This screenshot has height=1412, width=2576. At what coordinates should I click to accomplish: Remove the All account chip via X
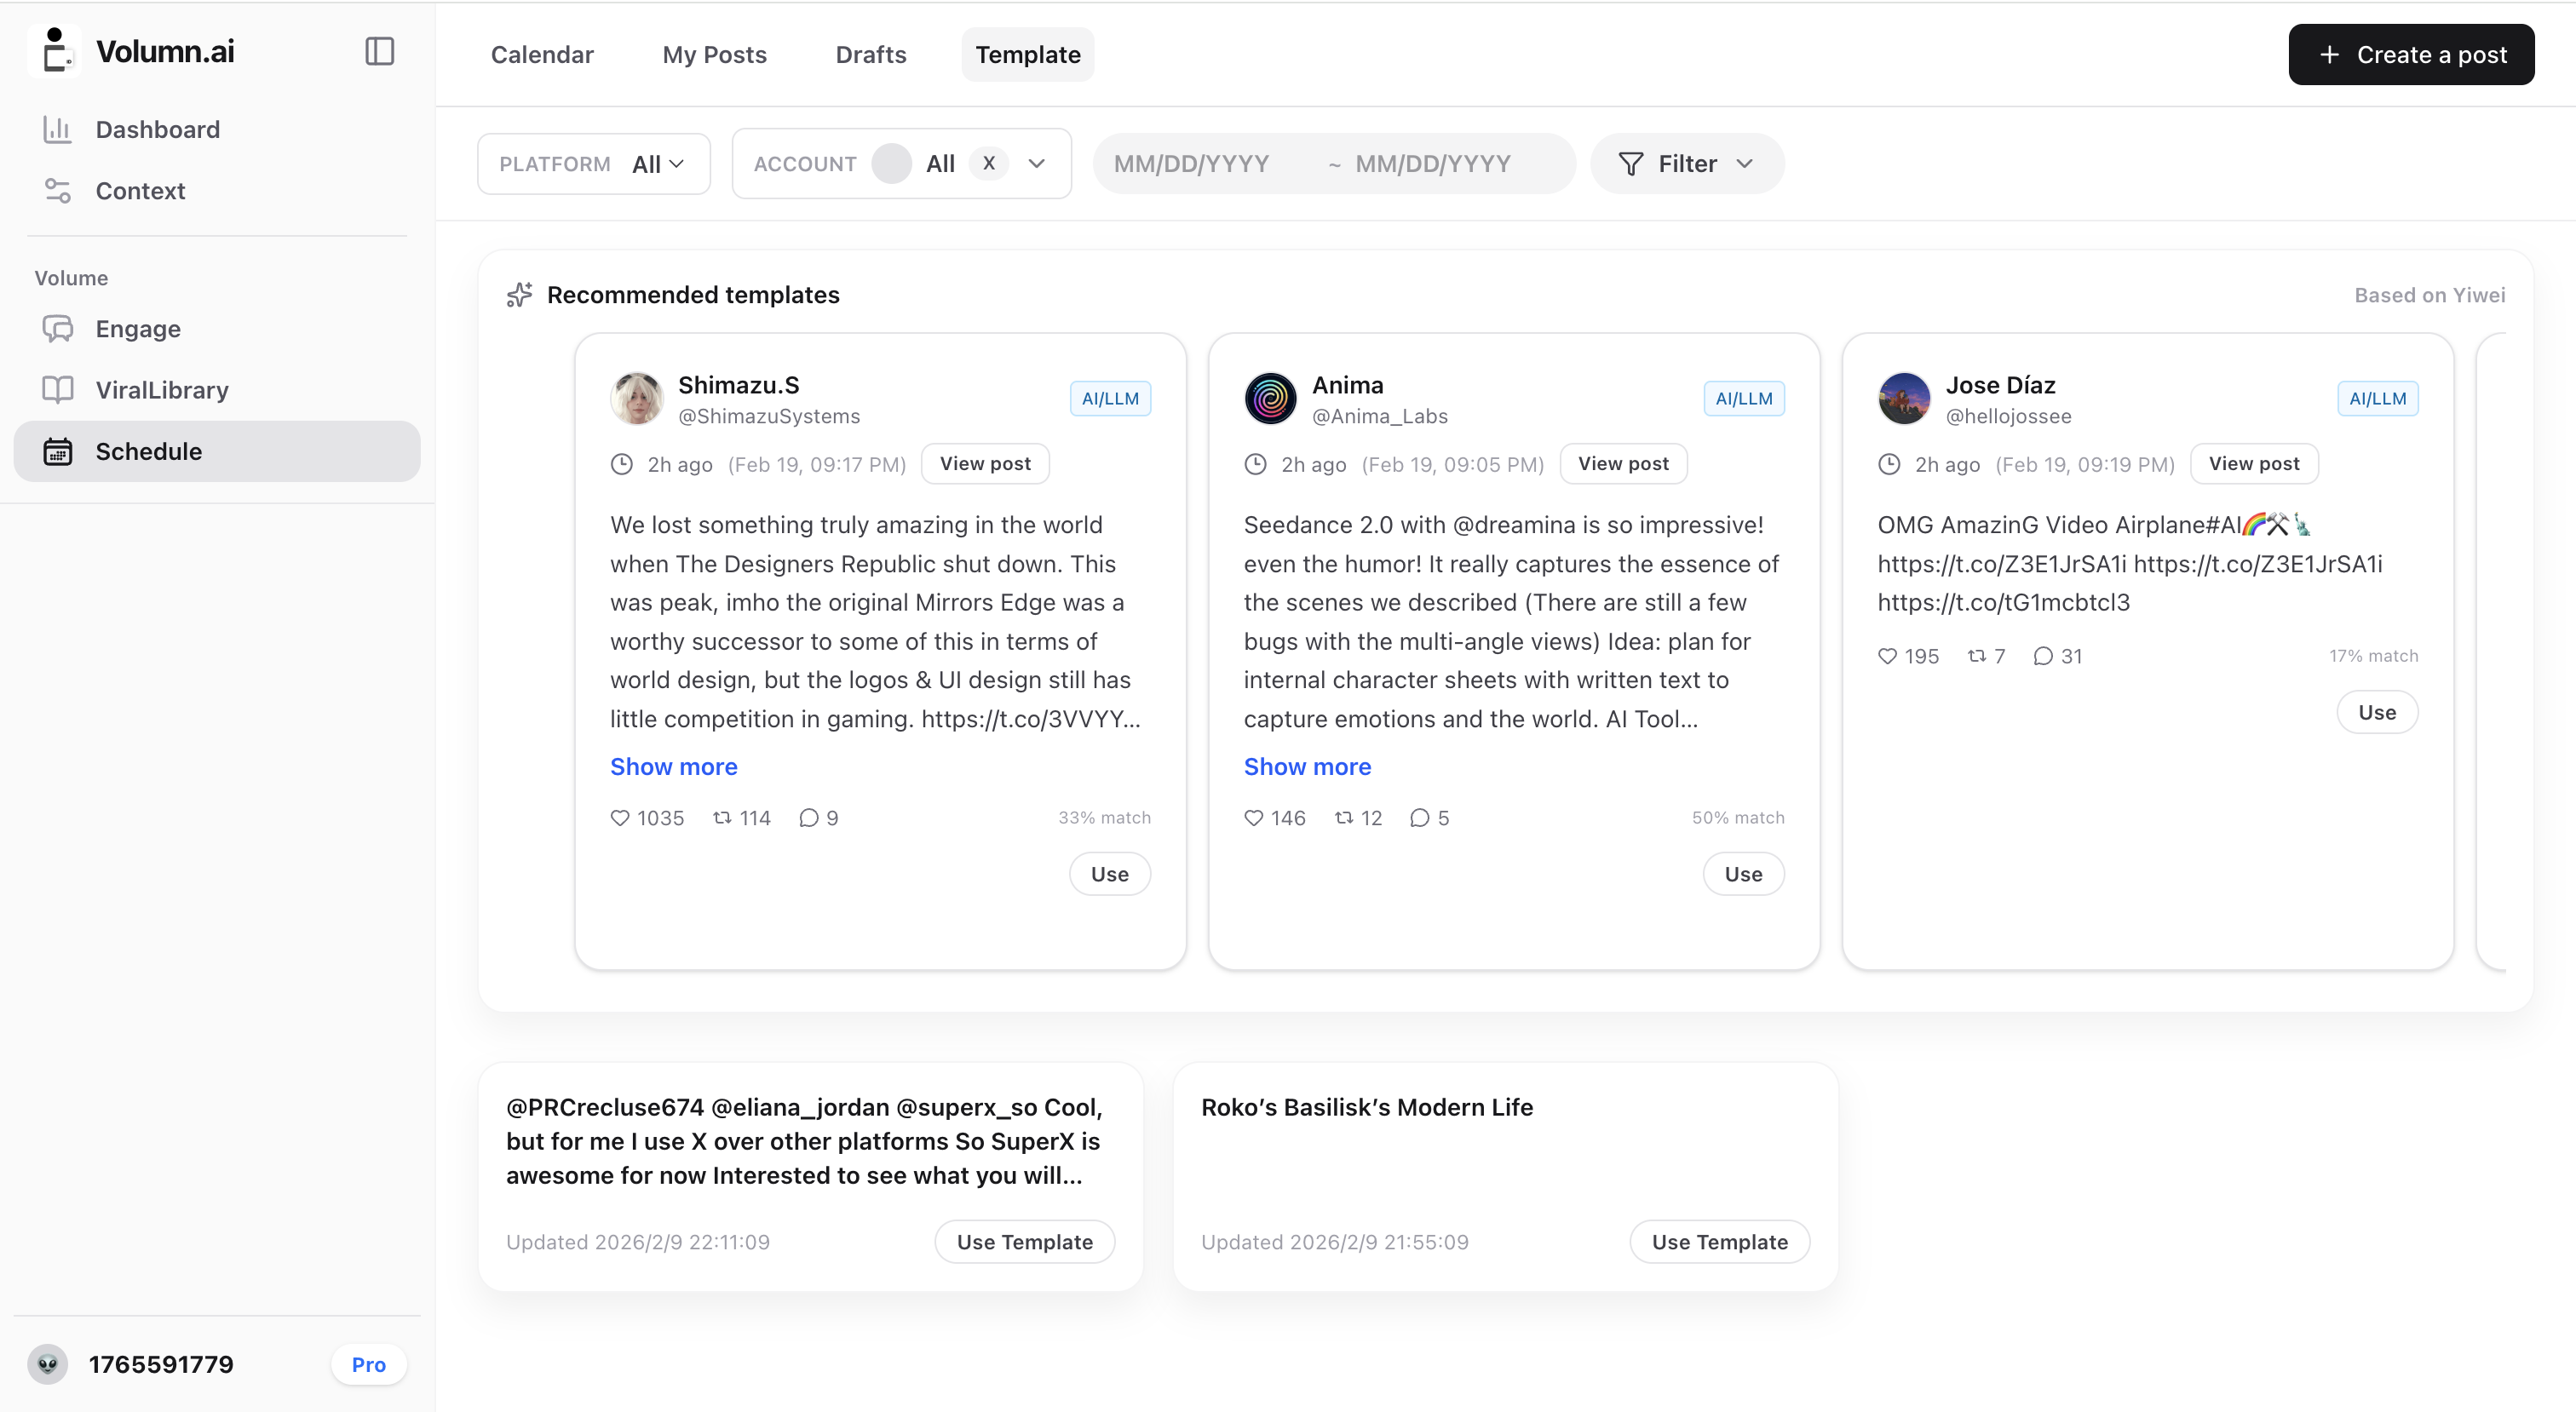point(988,163)
